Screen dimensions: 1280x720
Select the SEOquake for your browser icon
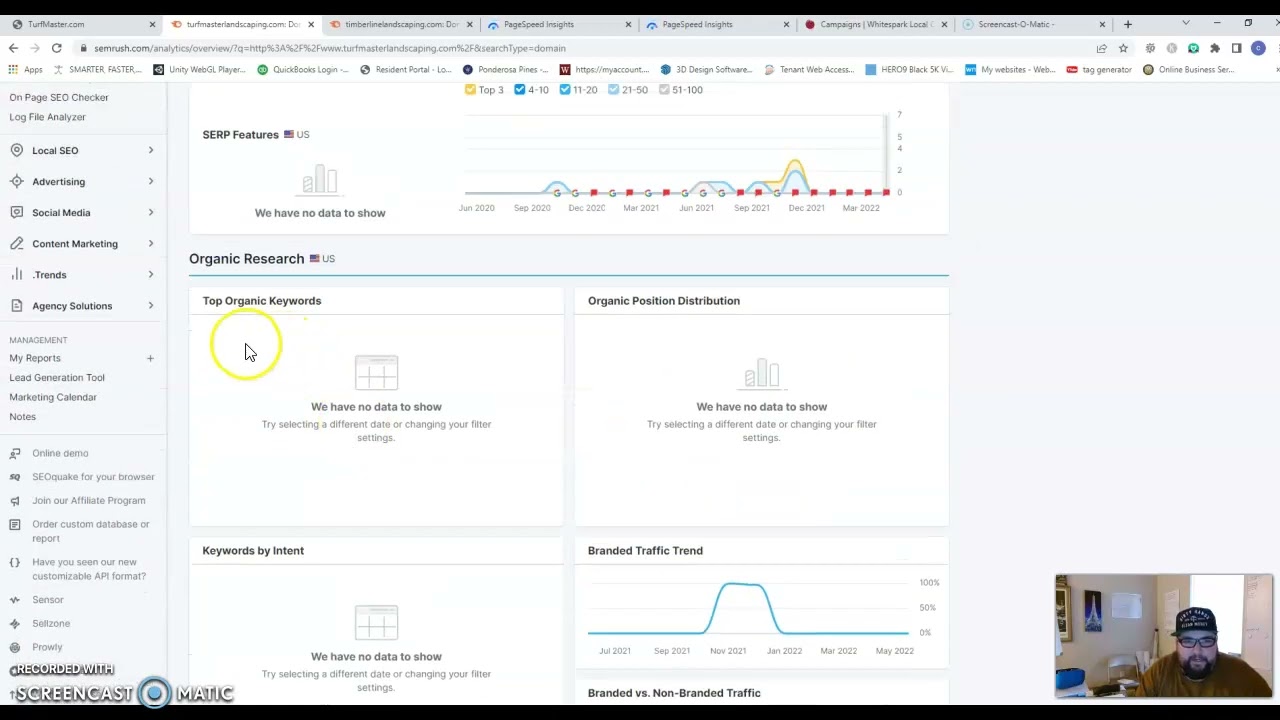tap(15, 477)
